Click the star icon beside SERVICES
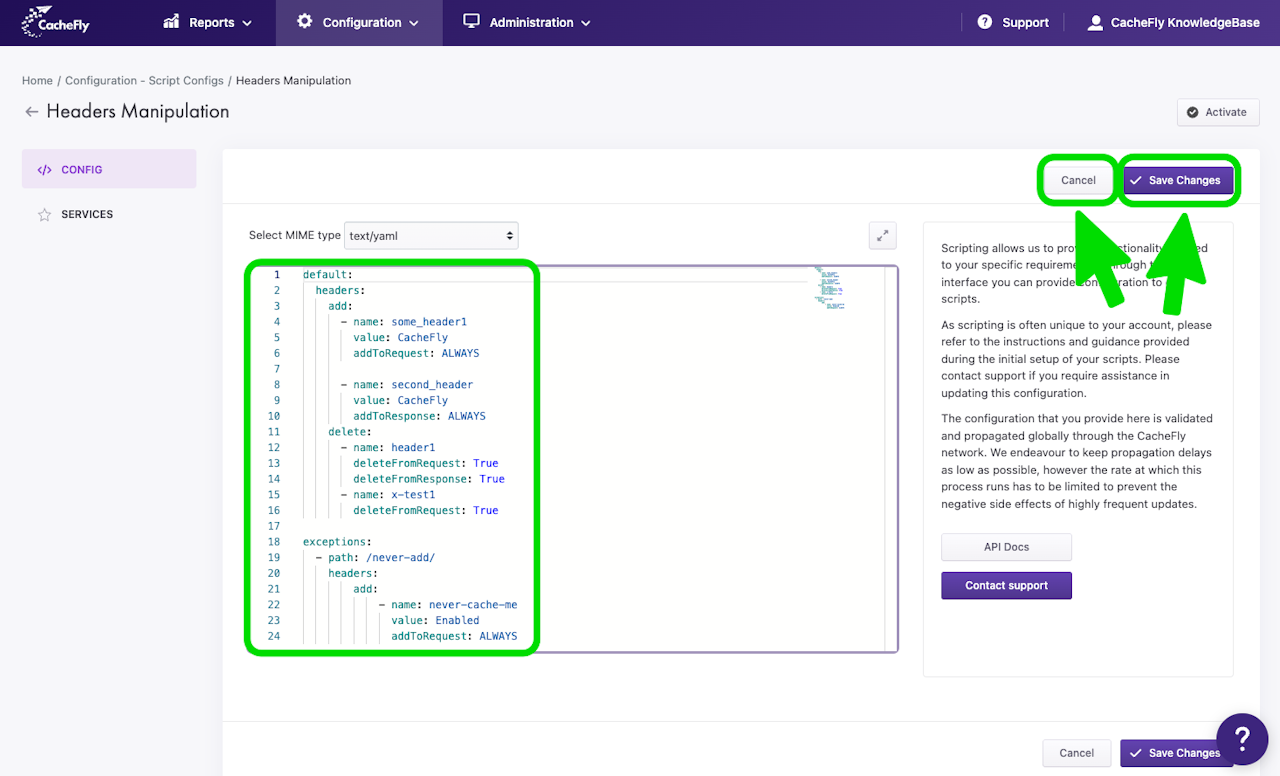The width and height of the screenshot is (1280, 776). point(44,214)
